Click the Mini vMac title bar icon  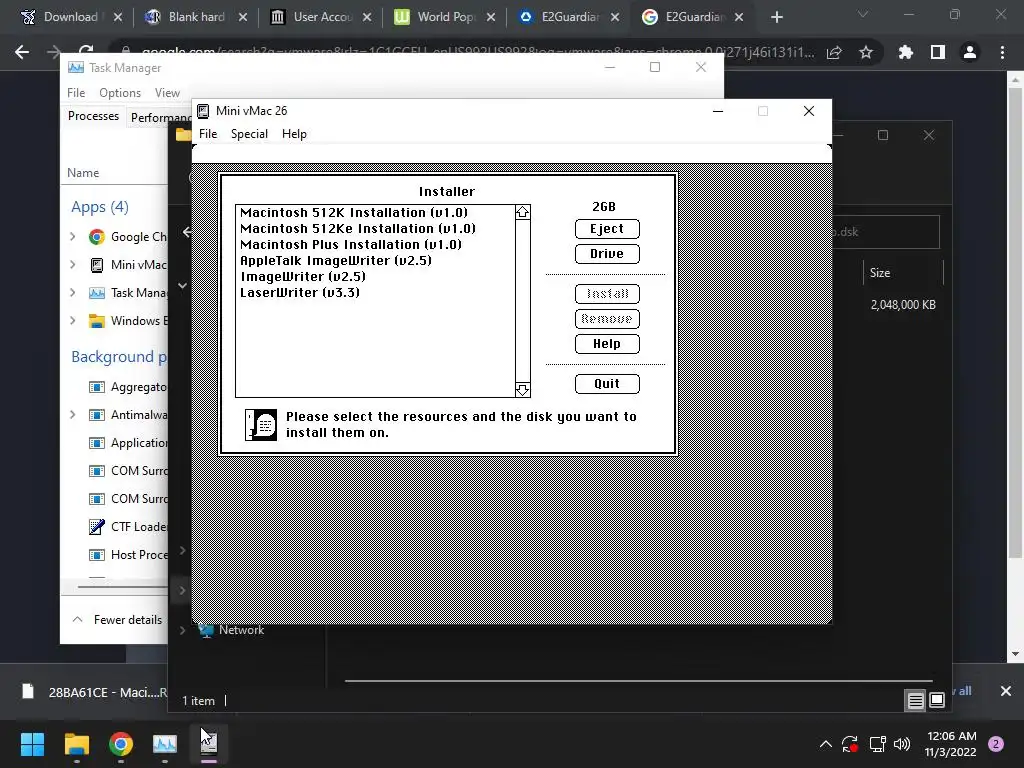coord(204,111)
